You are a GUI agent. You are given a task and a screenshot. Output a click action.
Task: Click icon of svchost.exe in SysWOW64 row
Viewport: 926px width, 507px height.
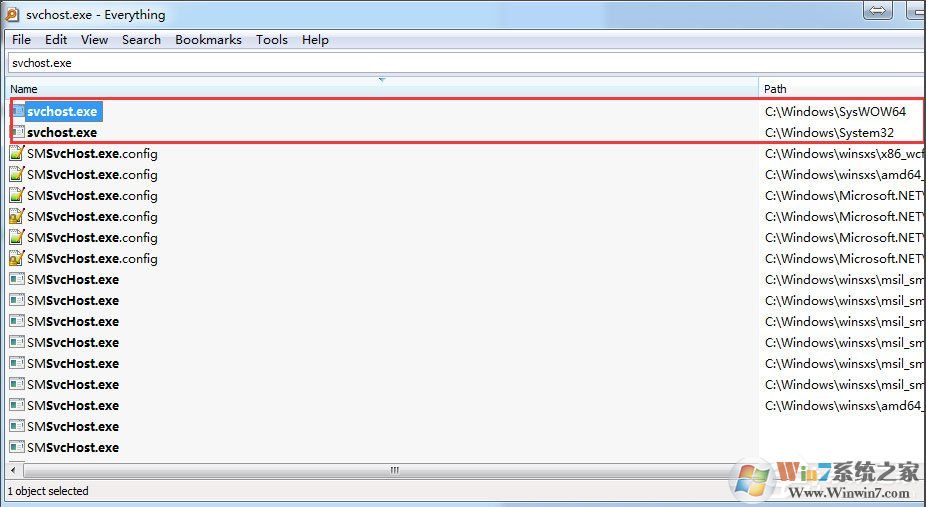pos(18,111)
